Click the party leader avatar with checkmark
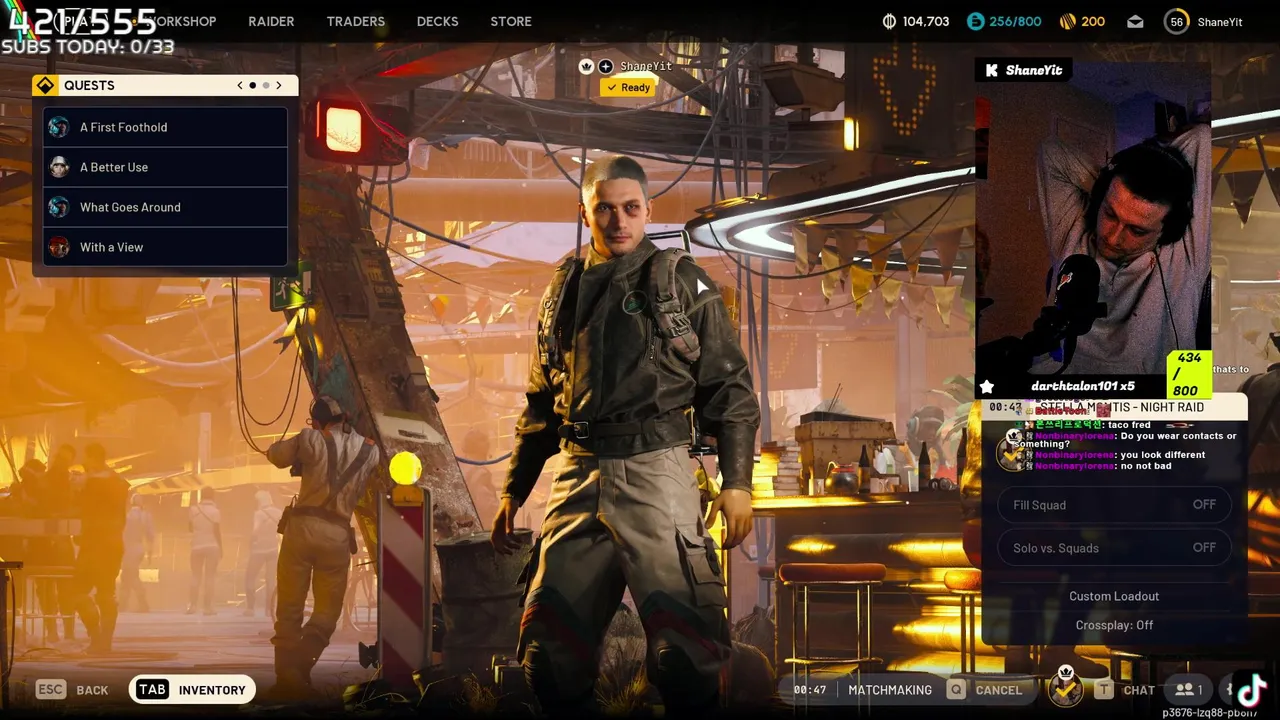Viewport: 1280px width, 720px height. 1065,687
